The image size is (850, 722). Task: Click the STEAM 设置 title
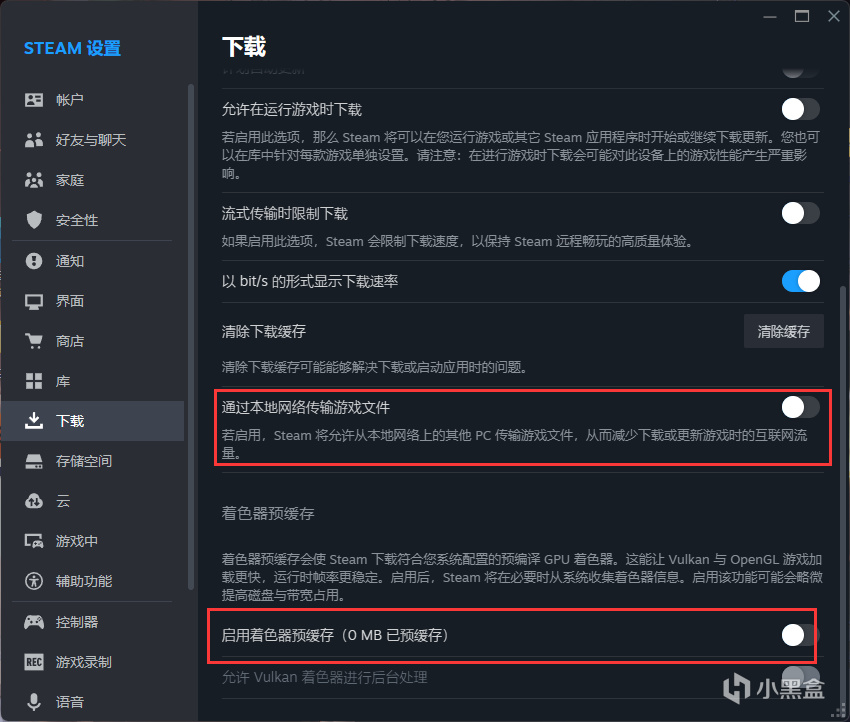72,48
